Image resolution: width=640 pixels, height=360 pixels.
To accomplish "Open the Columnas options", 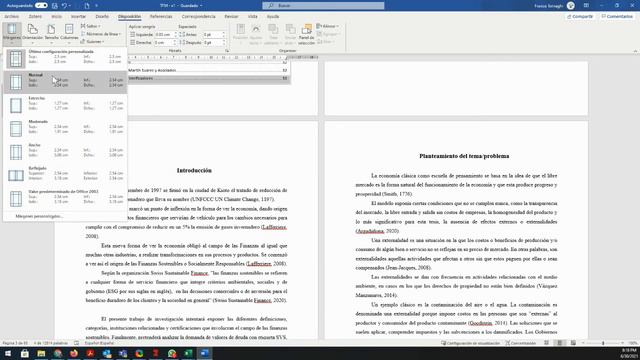I will click(x=69, y=33).
